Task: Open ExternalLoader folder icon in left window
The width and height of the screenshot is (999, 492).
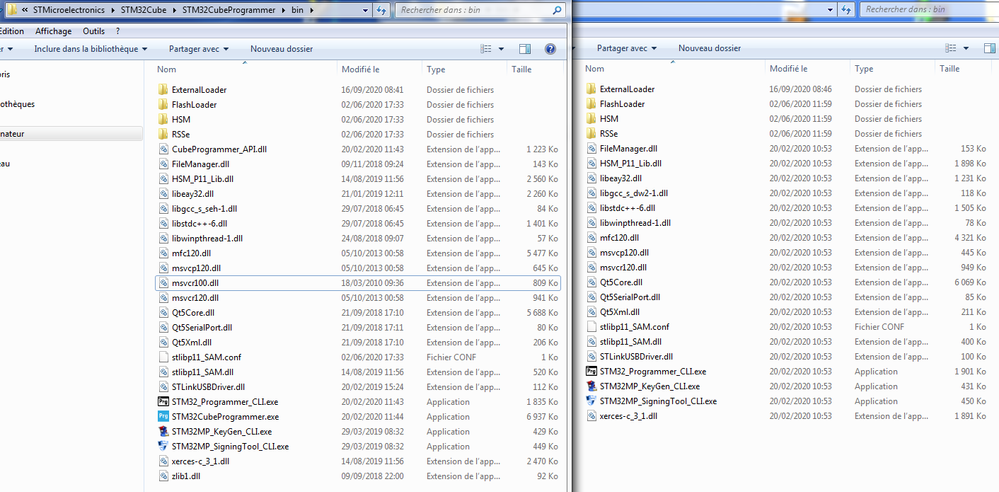Action: (x=162, y=90)
